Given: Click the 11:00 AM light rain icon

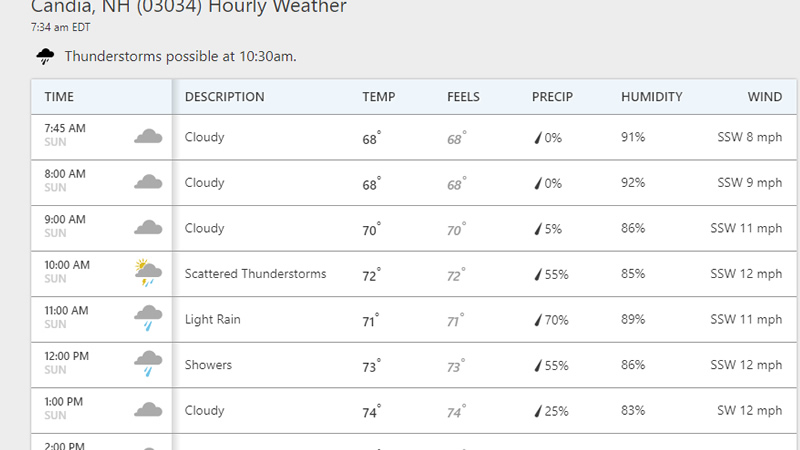Looking at the screenshot, I should click(148, 319).
